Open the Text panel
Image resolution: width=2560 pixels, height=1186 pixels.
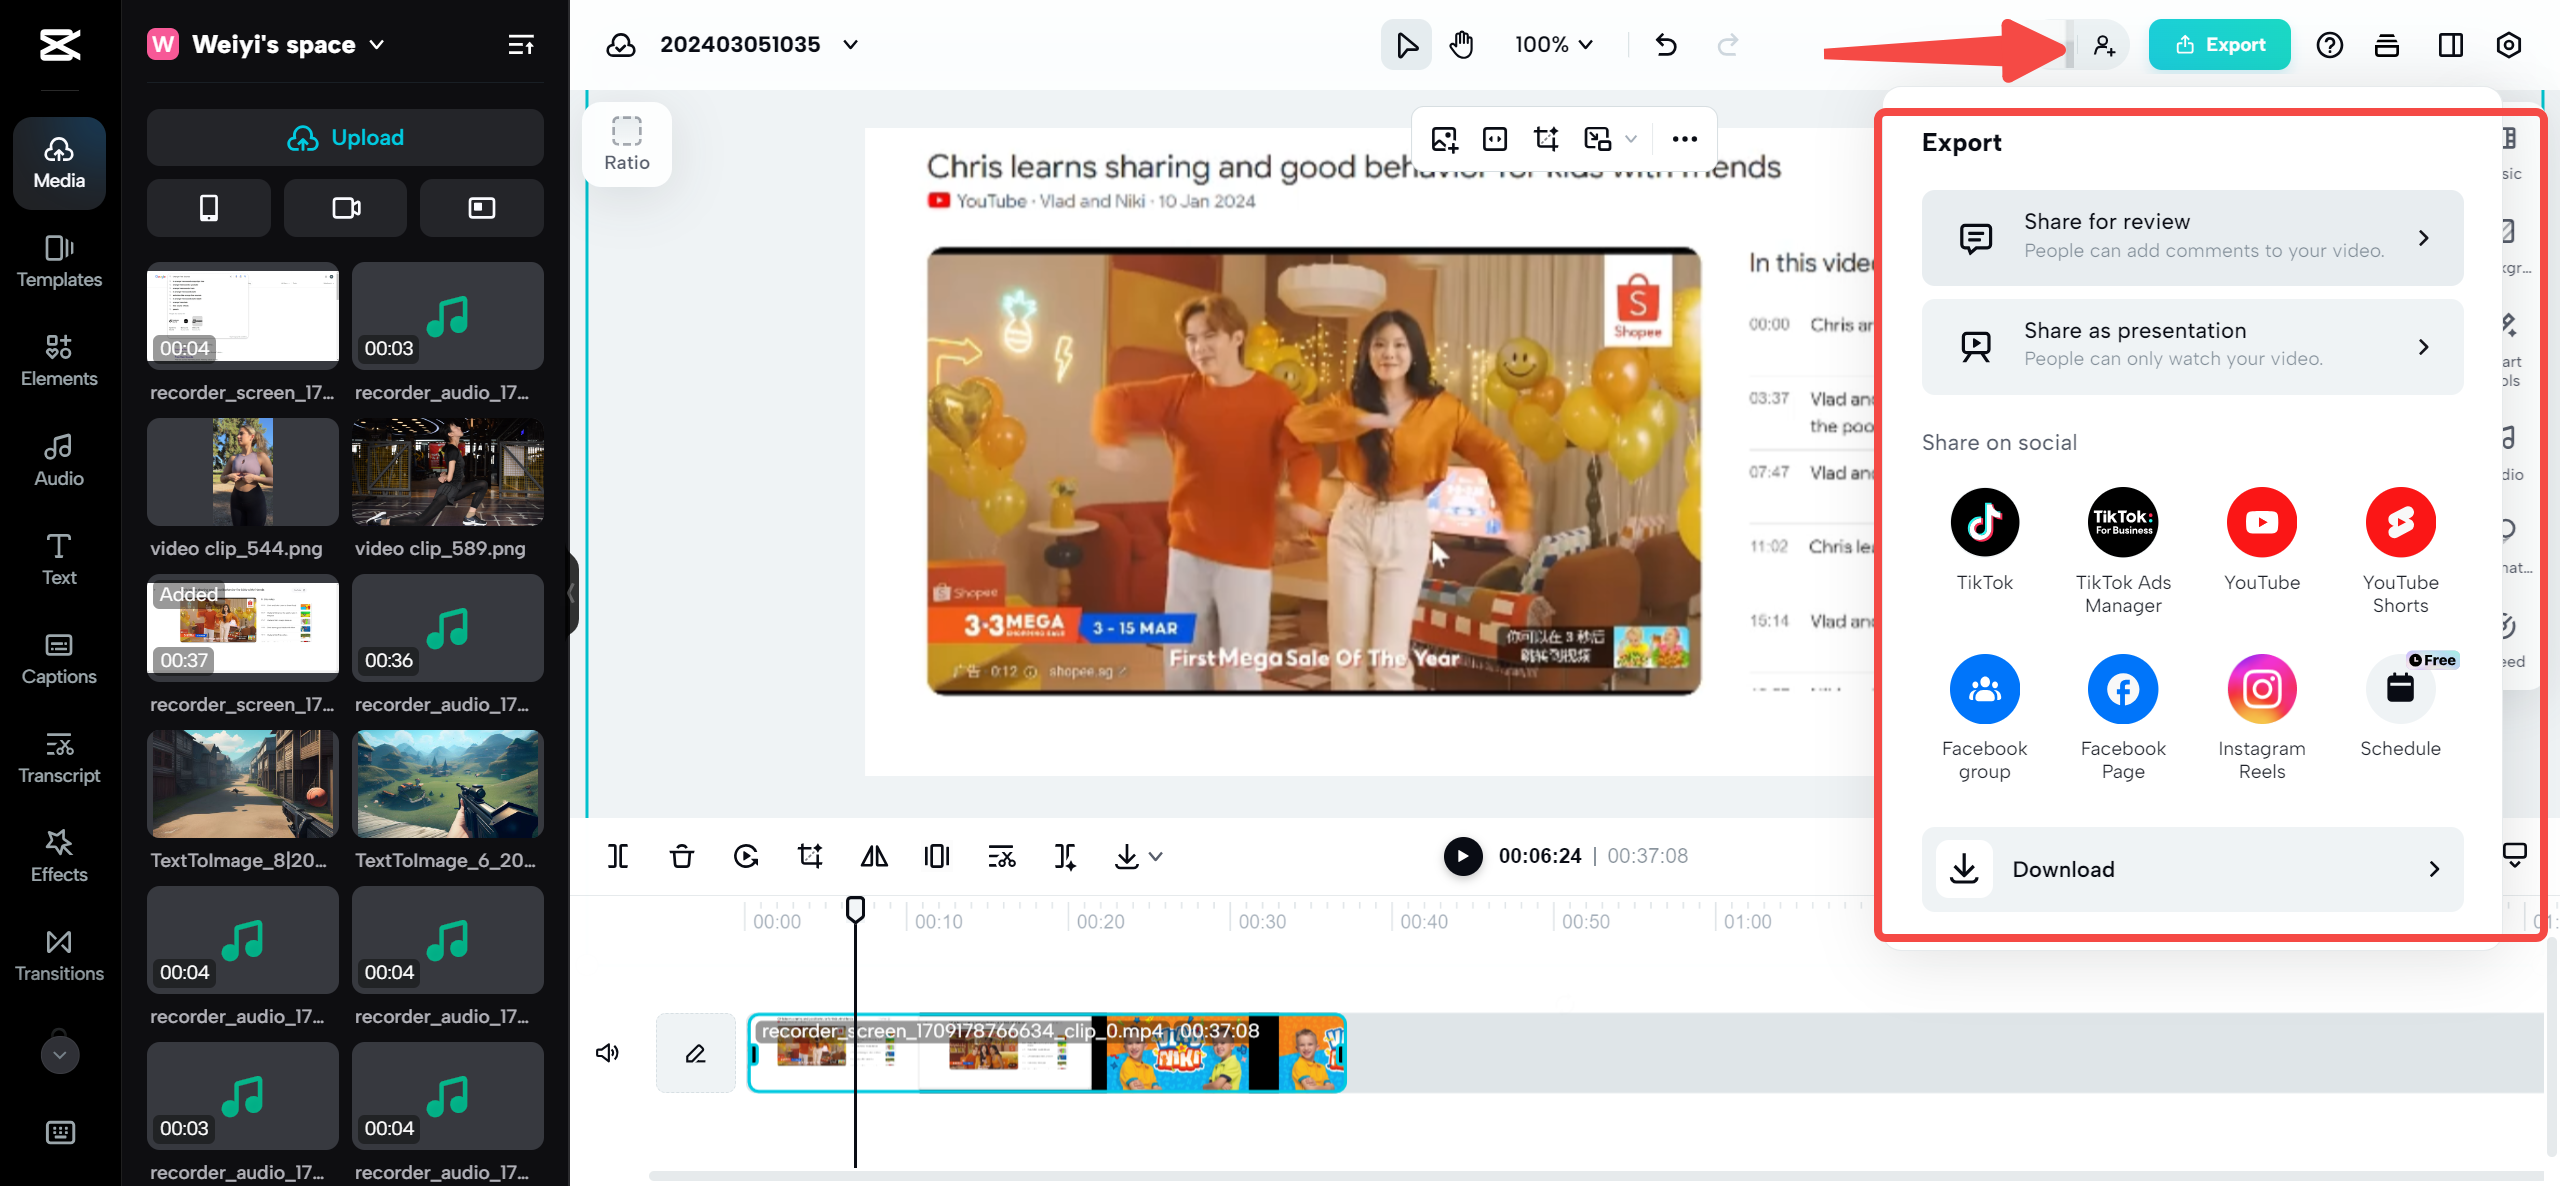[x=58, y=559]
